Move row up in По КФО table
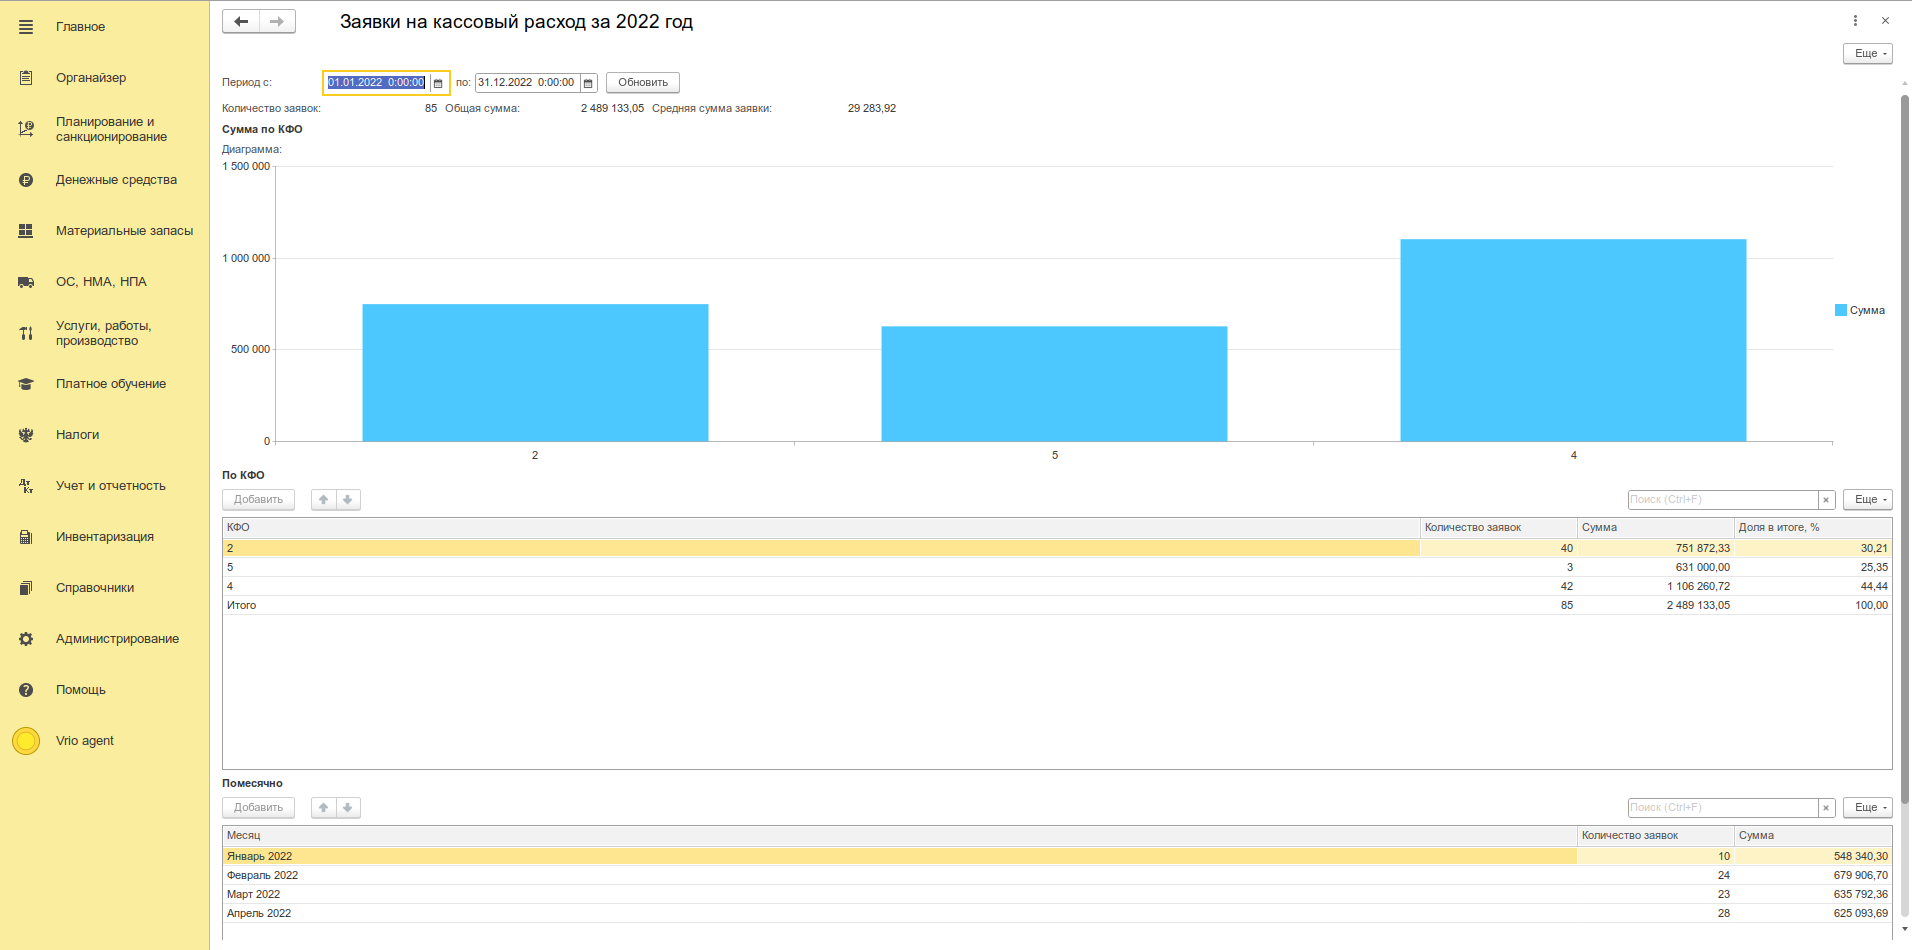Viewport: 1912px width, 950px height. point(324,500)
